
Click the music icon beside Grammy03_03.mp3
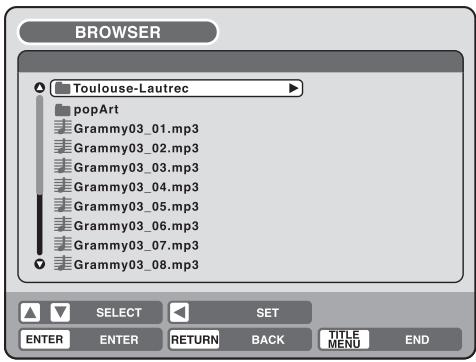(63, 166)
